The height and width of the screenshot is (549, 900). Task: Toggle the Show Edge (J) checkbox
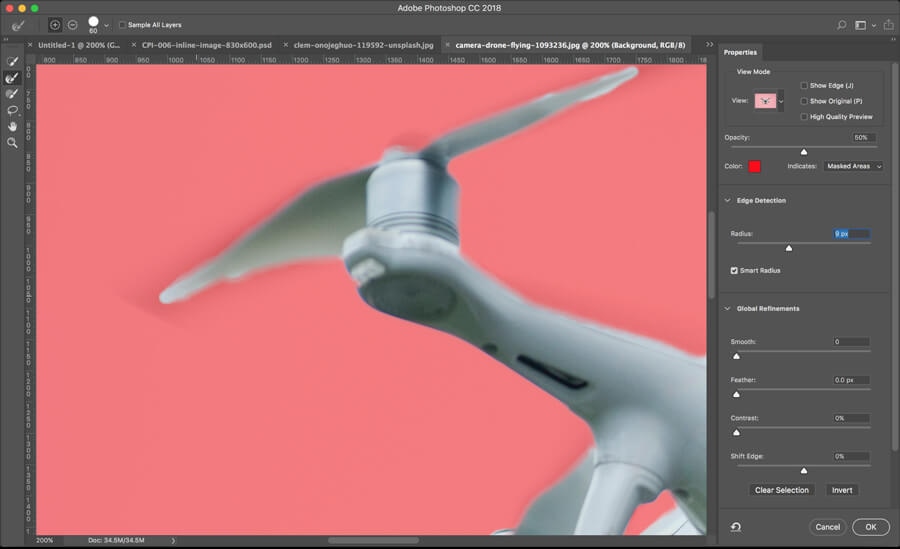tap(805, 86)
